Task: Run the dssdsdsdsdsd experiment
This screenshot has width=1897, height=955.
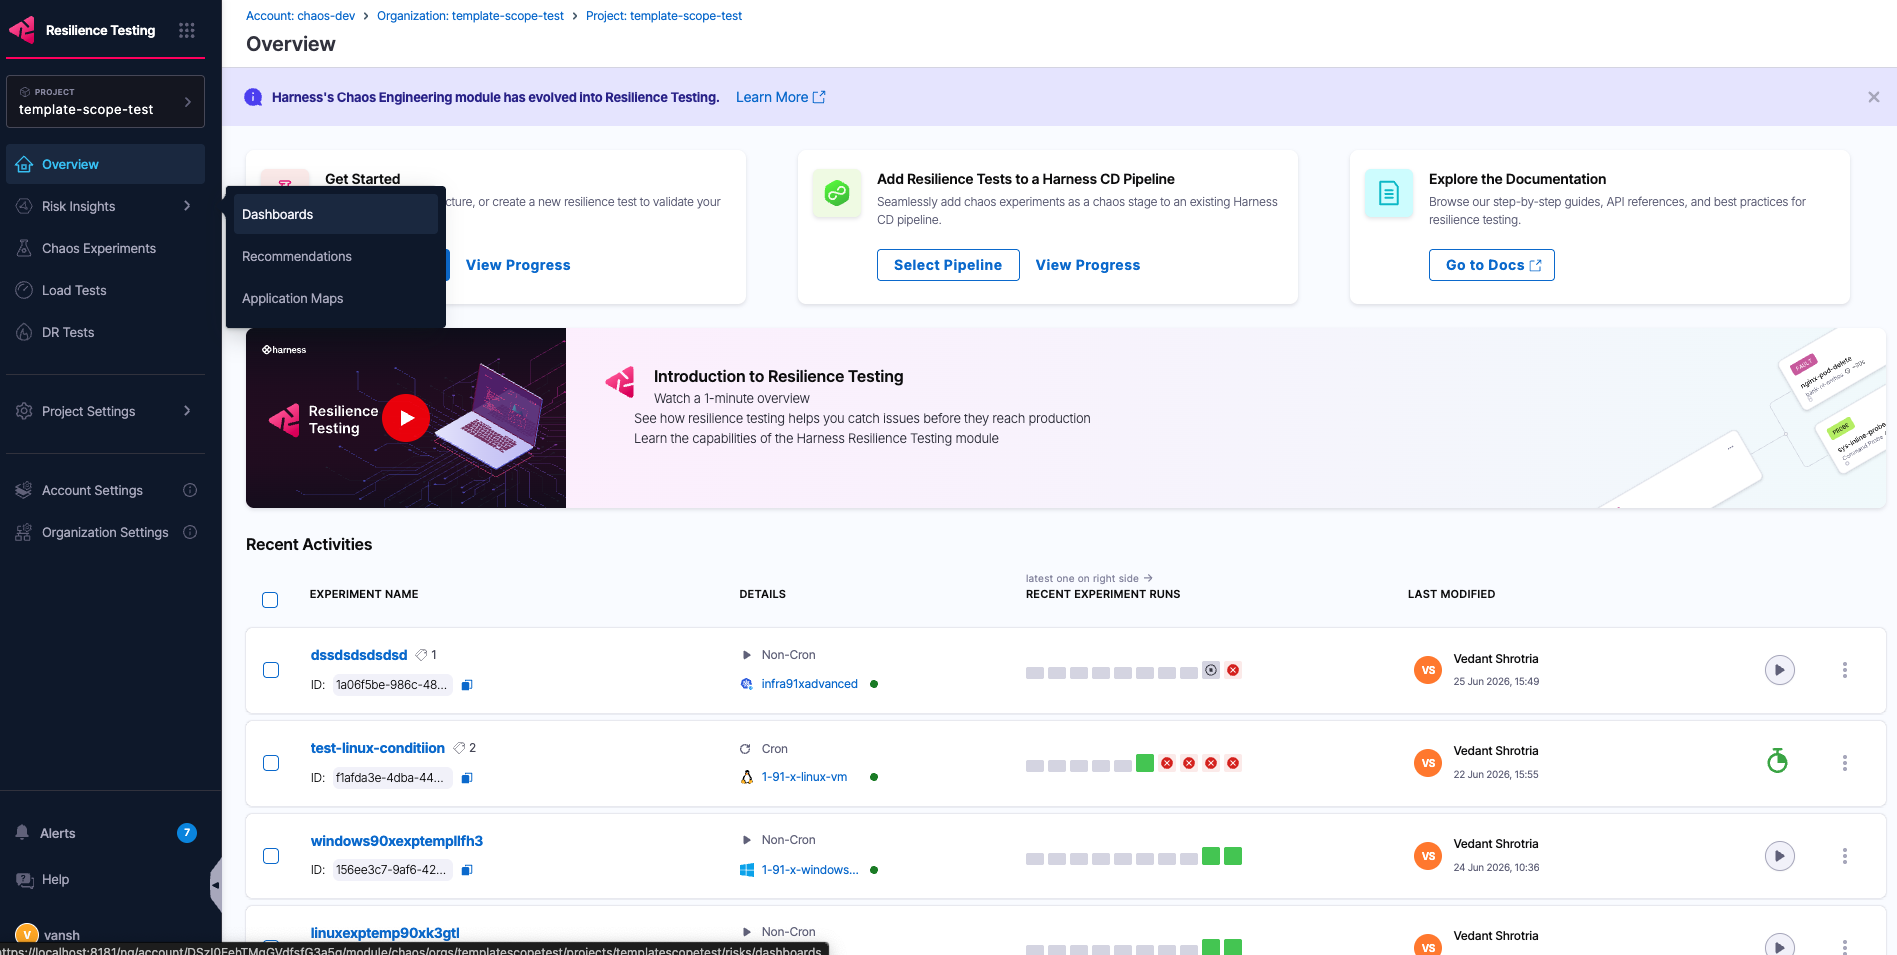Action: pyautogui.click(x=1779, y=670)
